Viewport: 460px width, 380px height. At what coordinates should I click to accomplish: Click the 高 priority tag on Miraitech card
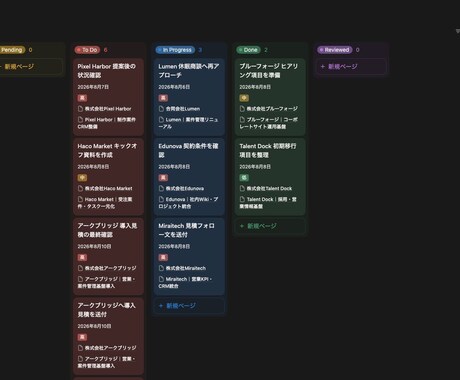point(163,257)
